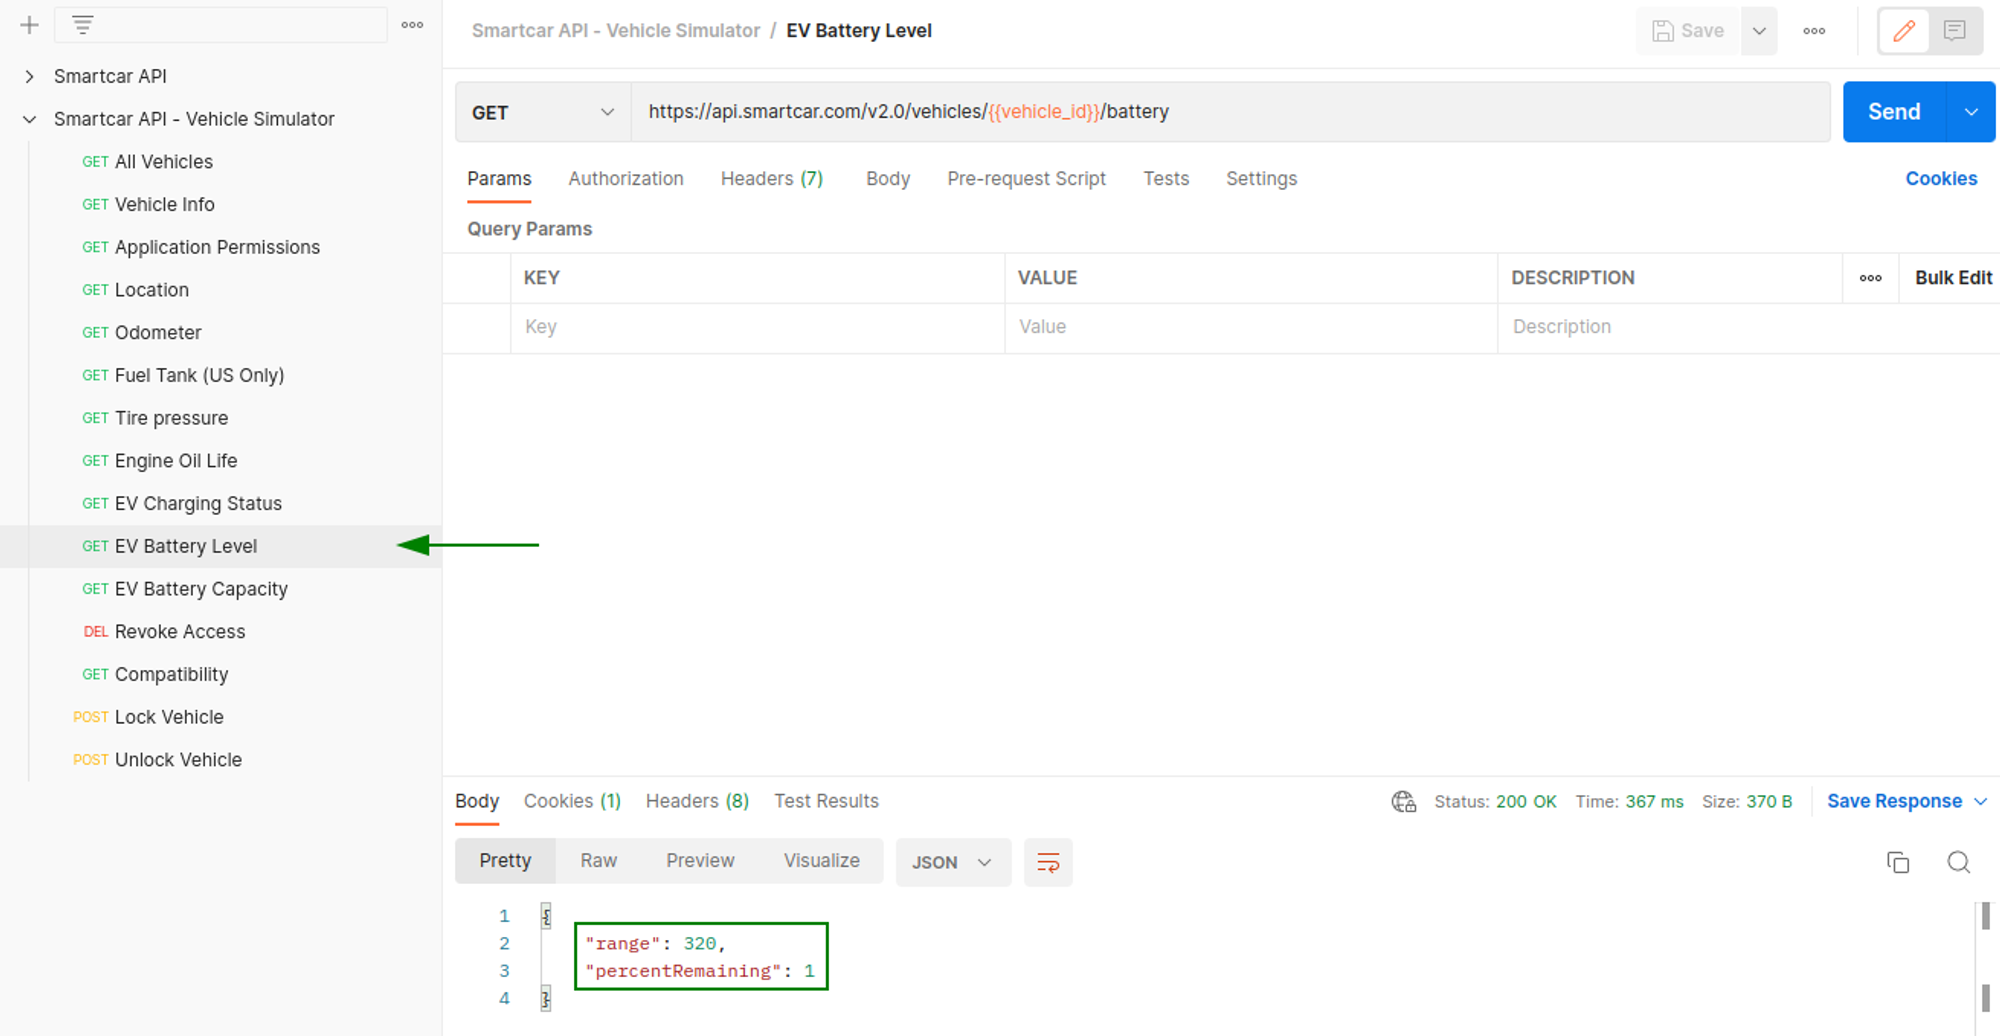Click Smartcar API - Vehicle Simulator breadcrumb
This screenshot has height=1036, width=2000.
[616, 31]
